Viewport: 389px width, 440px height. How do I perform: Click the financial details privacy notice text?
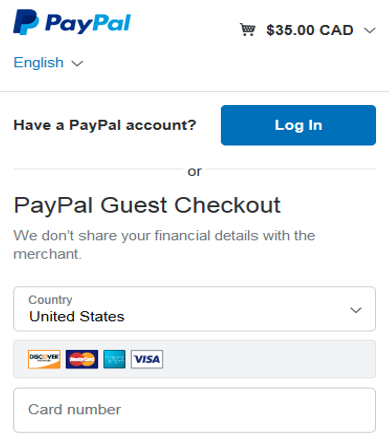pyautogui.click(x=164, y=245)
